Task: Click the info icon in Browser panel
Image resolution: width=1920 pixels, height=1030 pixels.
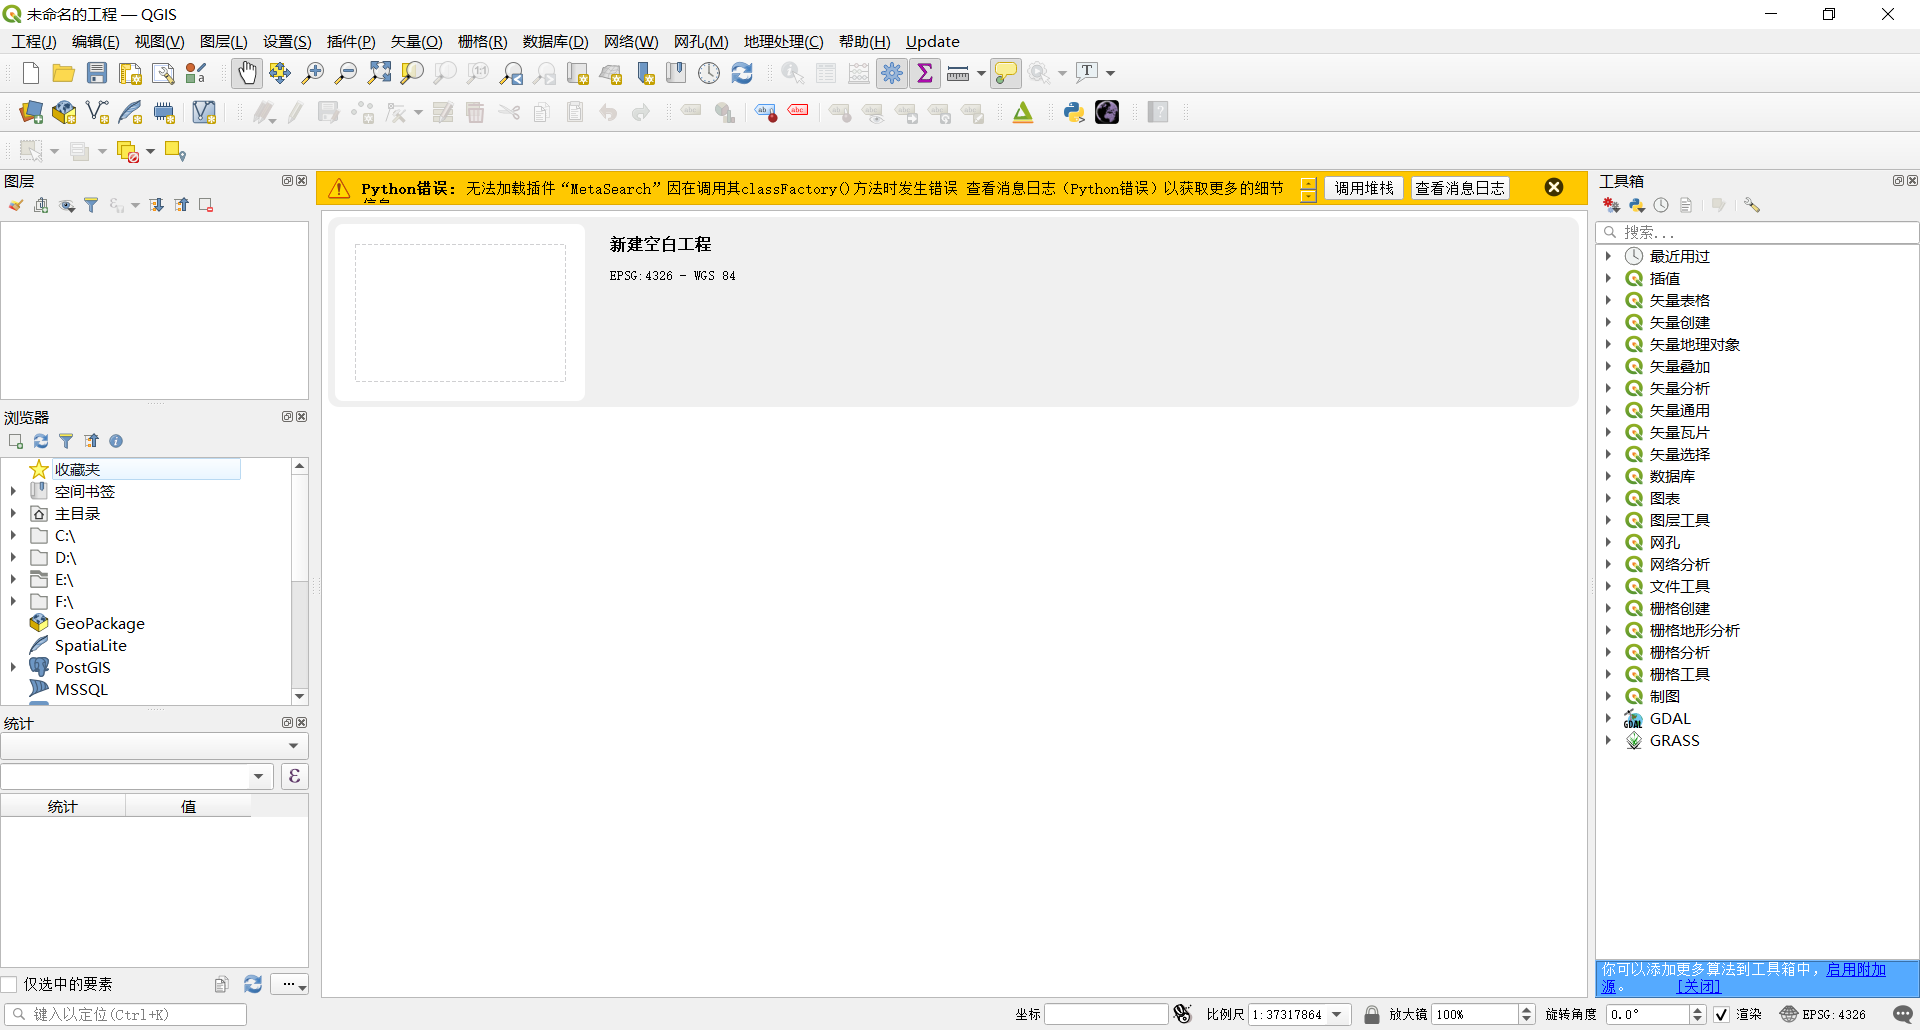Action: (x=116, y=441)
